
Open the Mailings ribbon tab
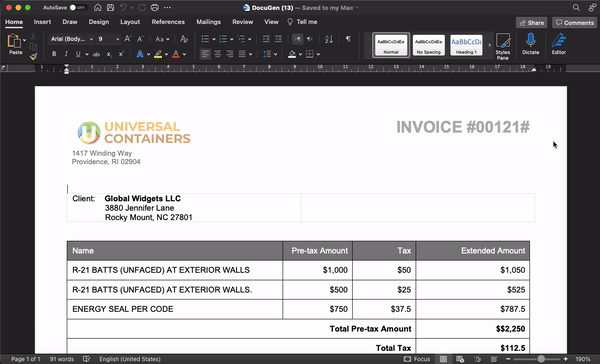(209, 22)
